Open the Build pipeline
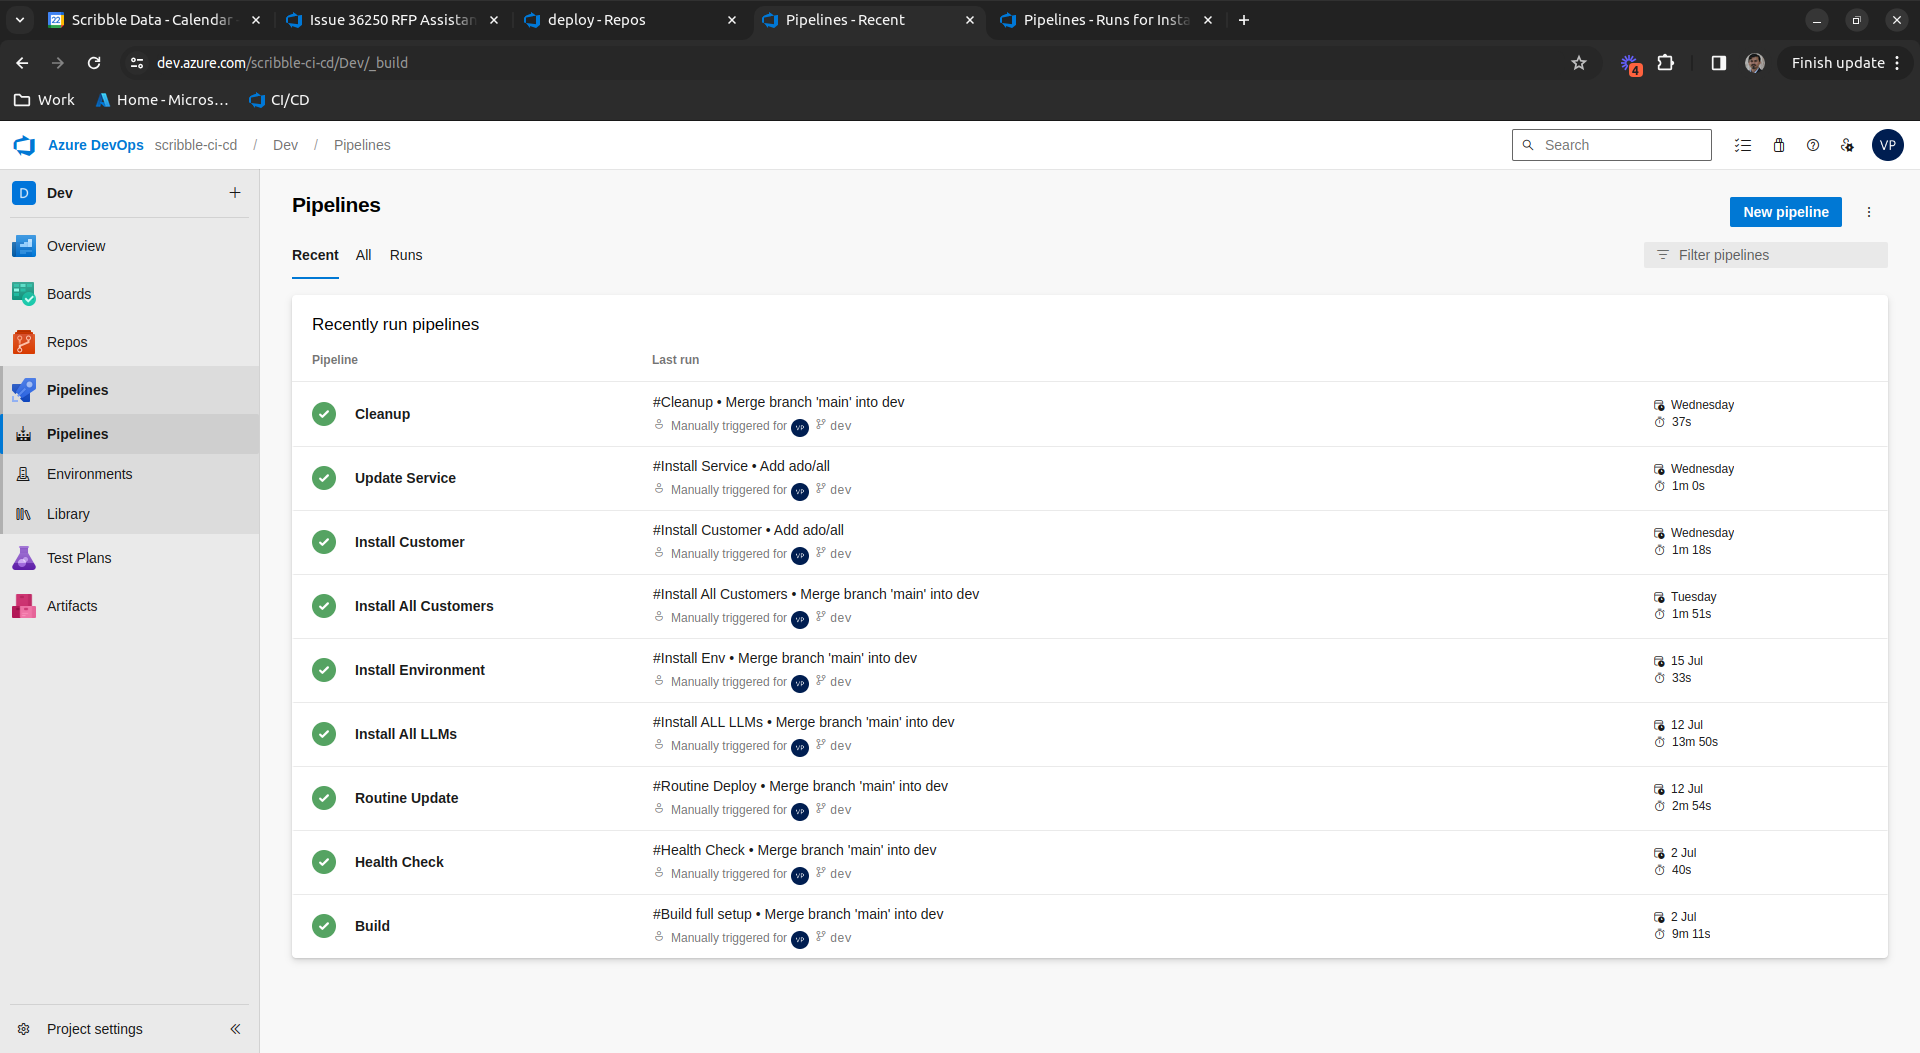This screenshot has width=1920, height=1053. point(372,926)
